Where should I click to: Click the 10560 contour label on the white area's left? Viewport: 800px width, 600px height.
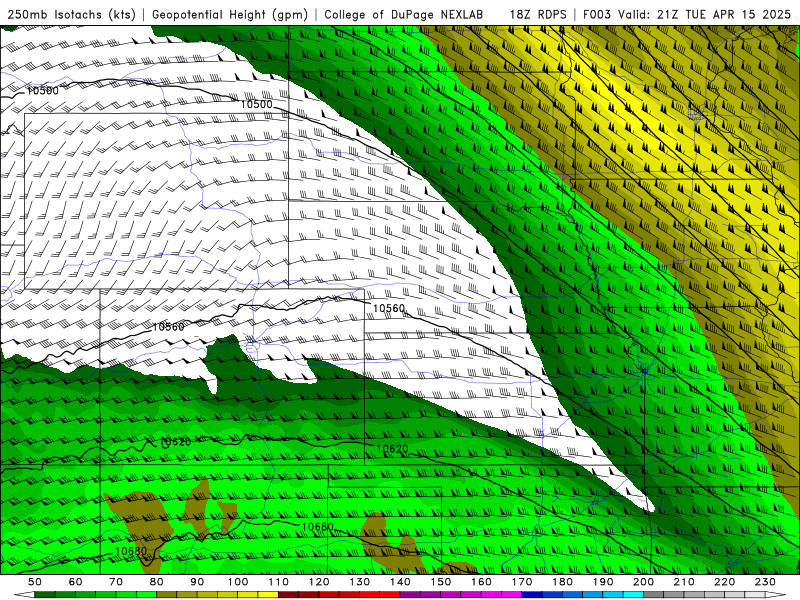(x=168, y=327)
